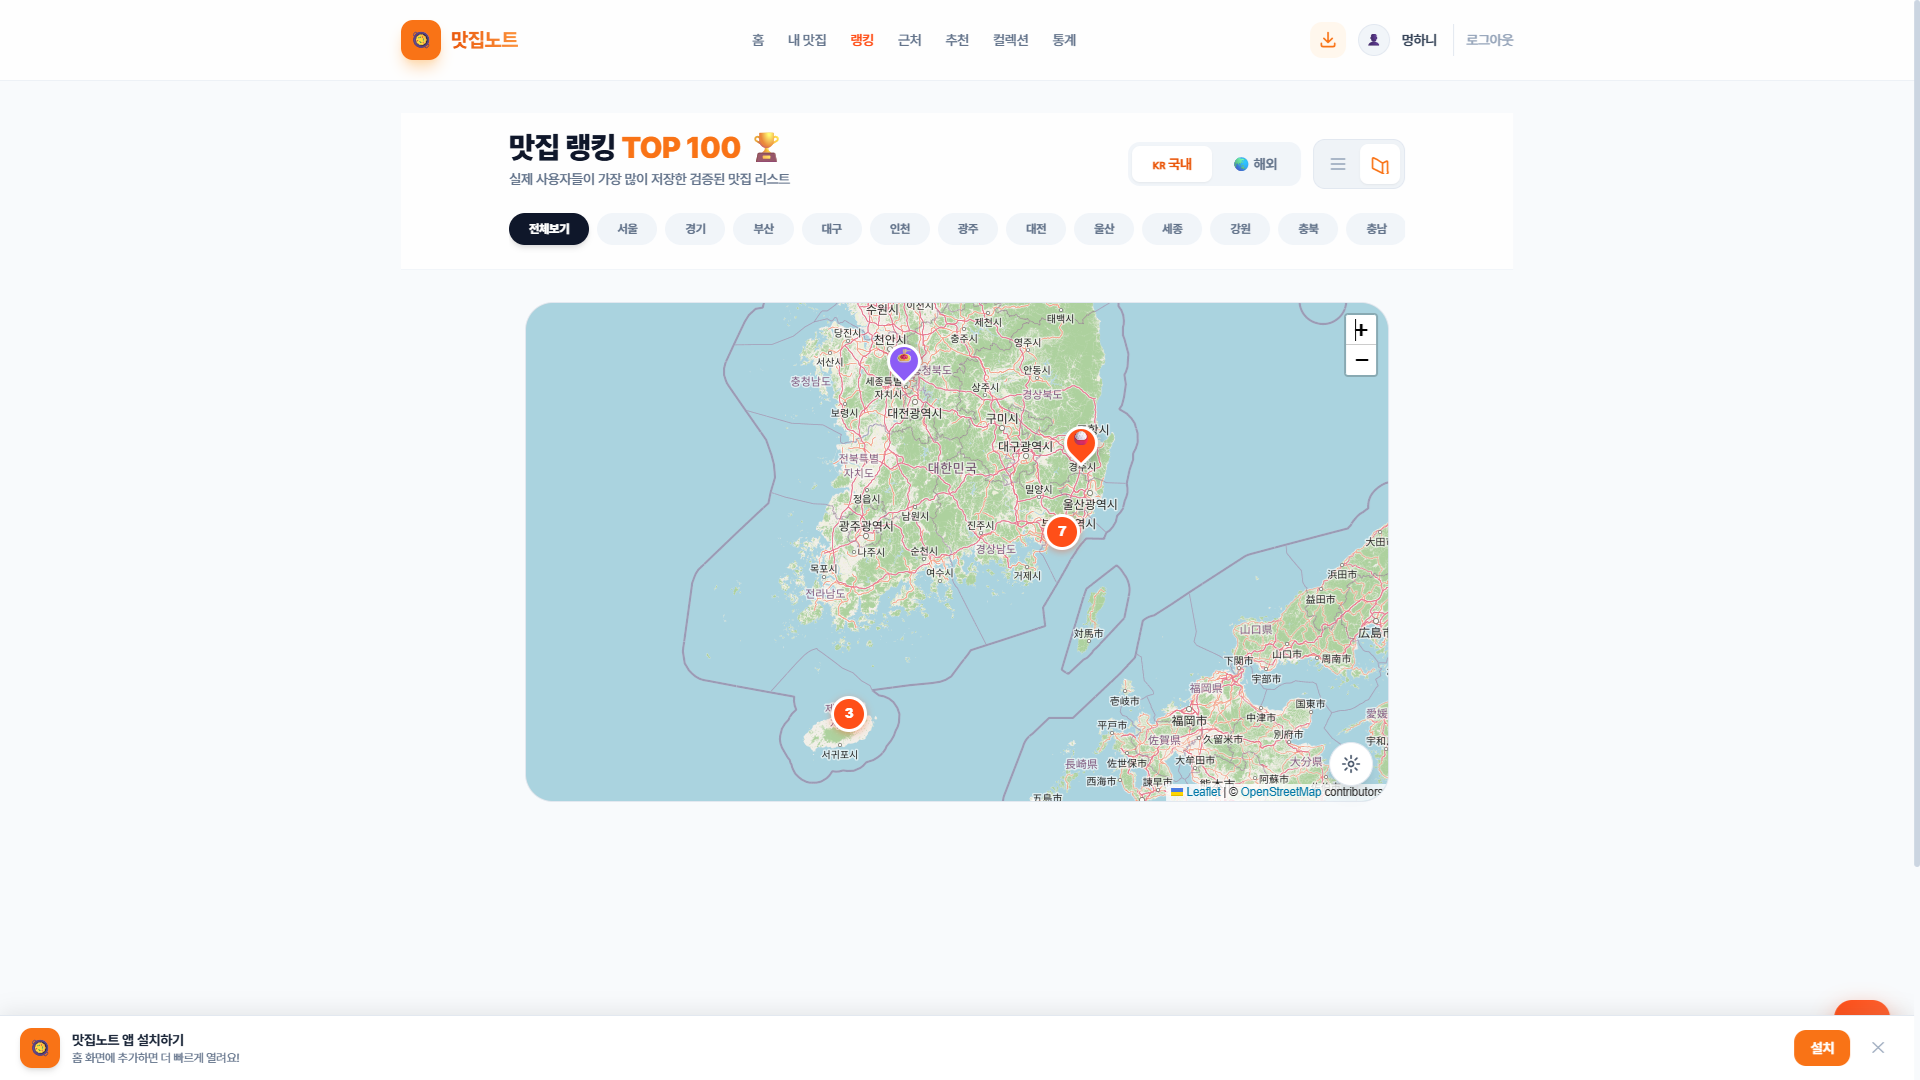Filter ranking by 강원

[1240, 229]
